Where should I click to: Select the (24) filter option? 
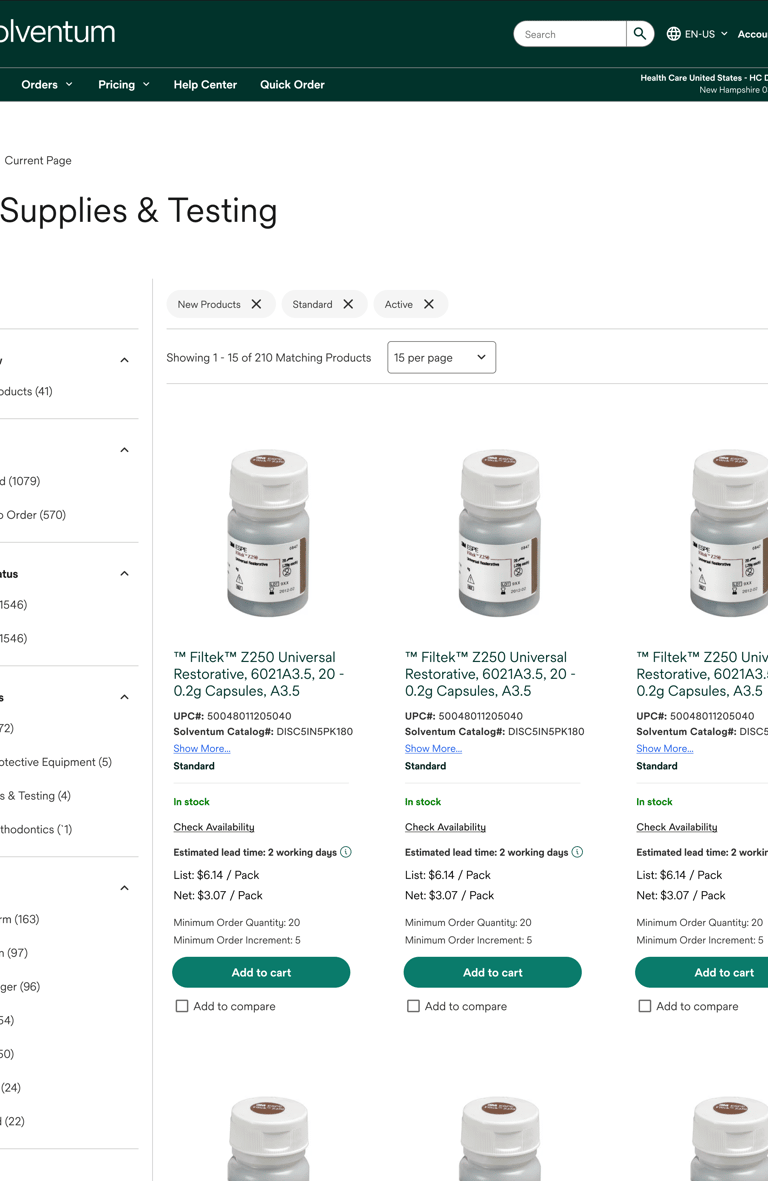(x=11, y=1088)
